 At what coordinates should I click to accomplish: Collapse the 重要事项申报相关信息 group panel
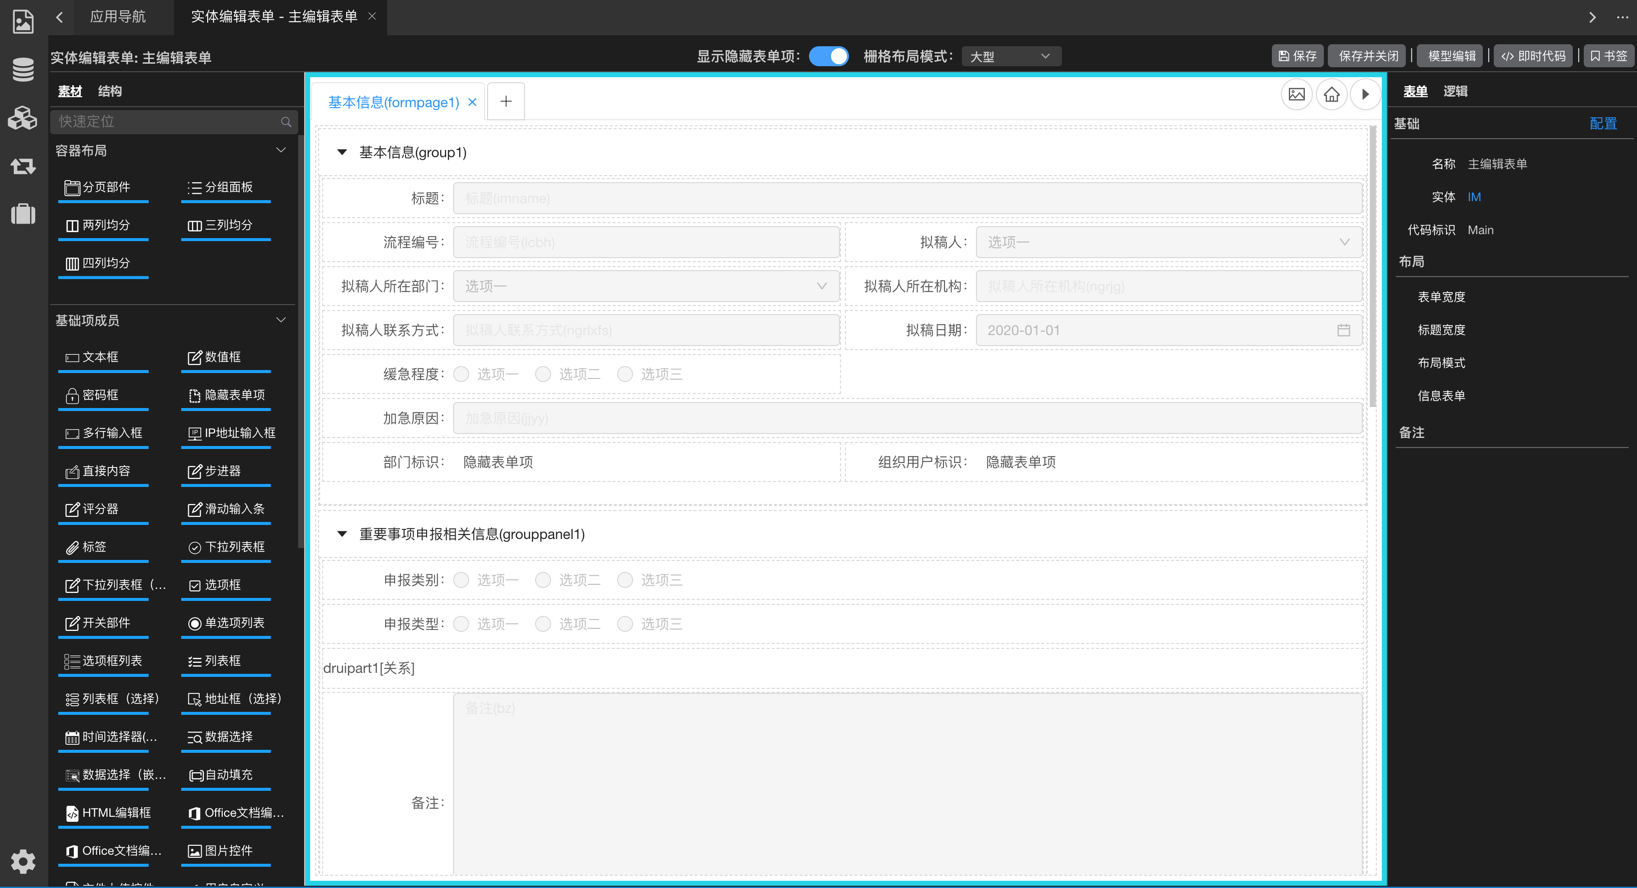[x=342, y=534]
